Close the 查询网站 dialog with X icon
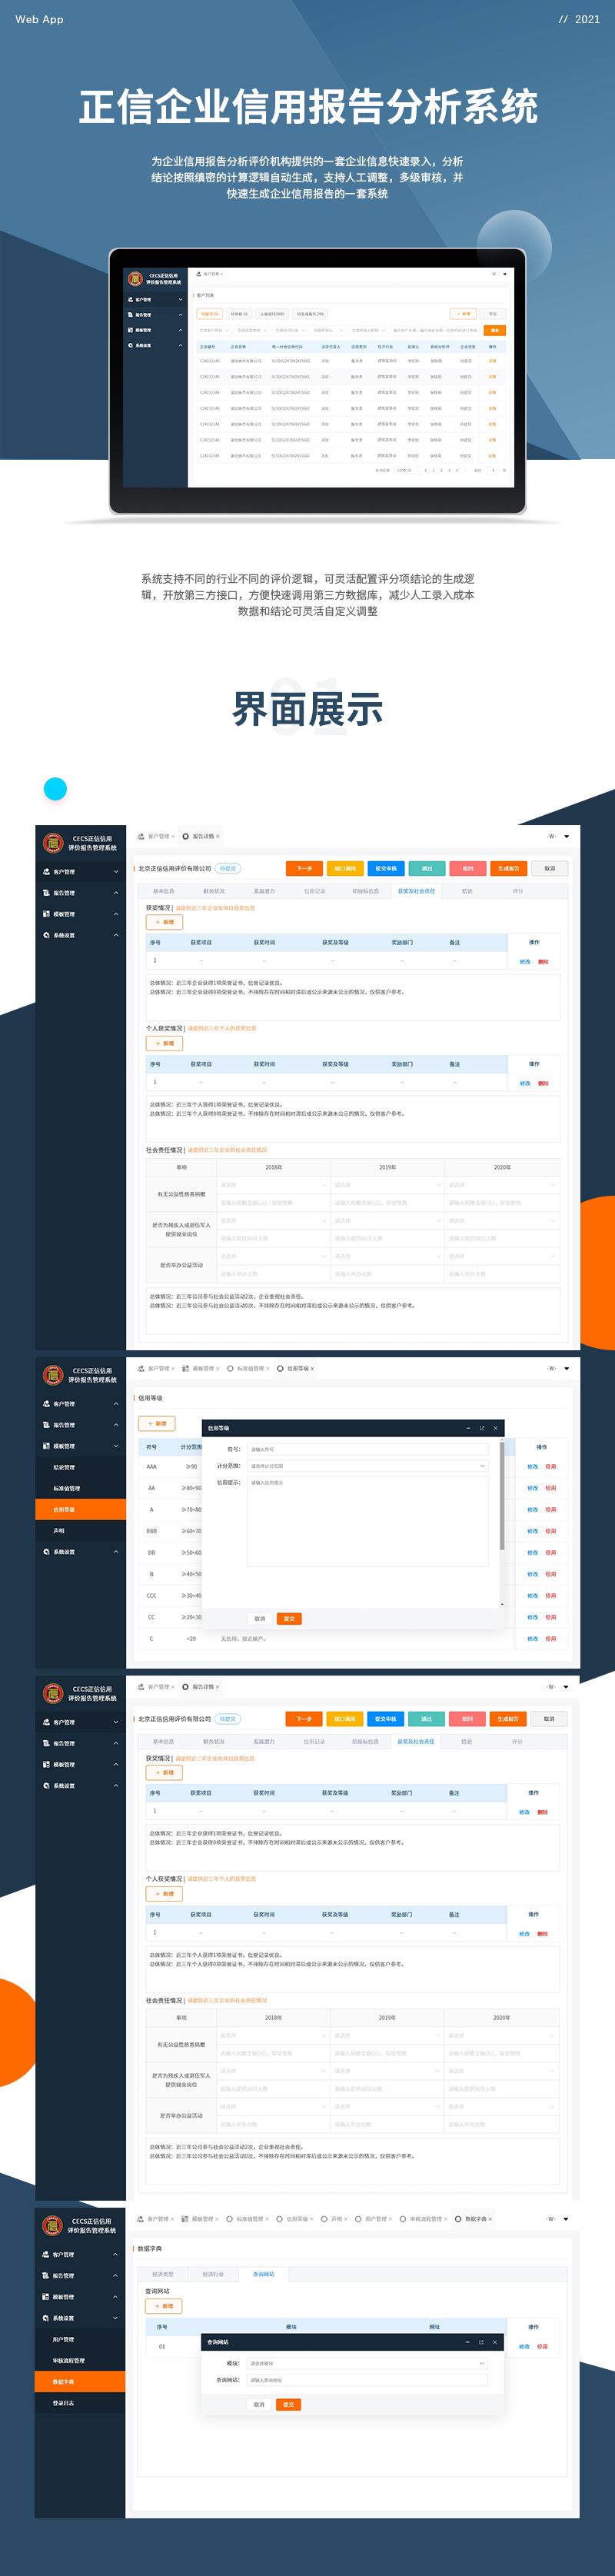Image resolution: width=615 pixels, height=2576 pixels. coord(494,2342)
